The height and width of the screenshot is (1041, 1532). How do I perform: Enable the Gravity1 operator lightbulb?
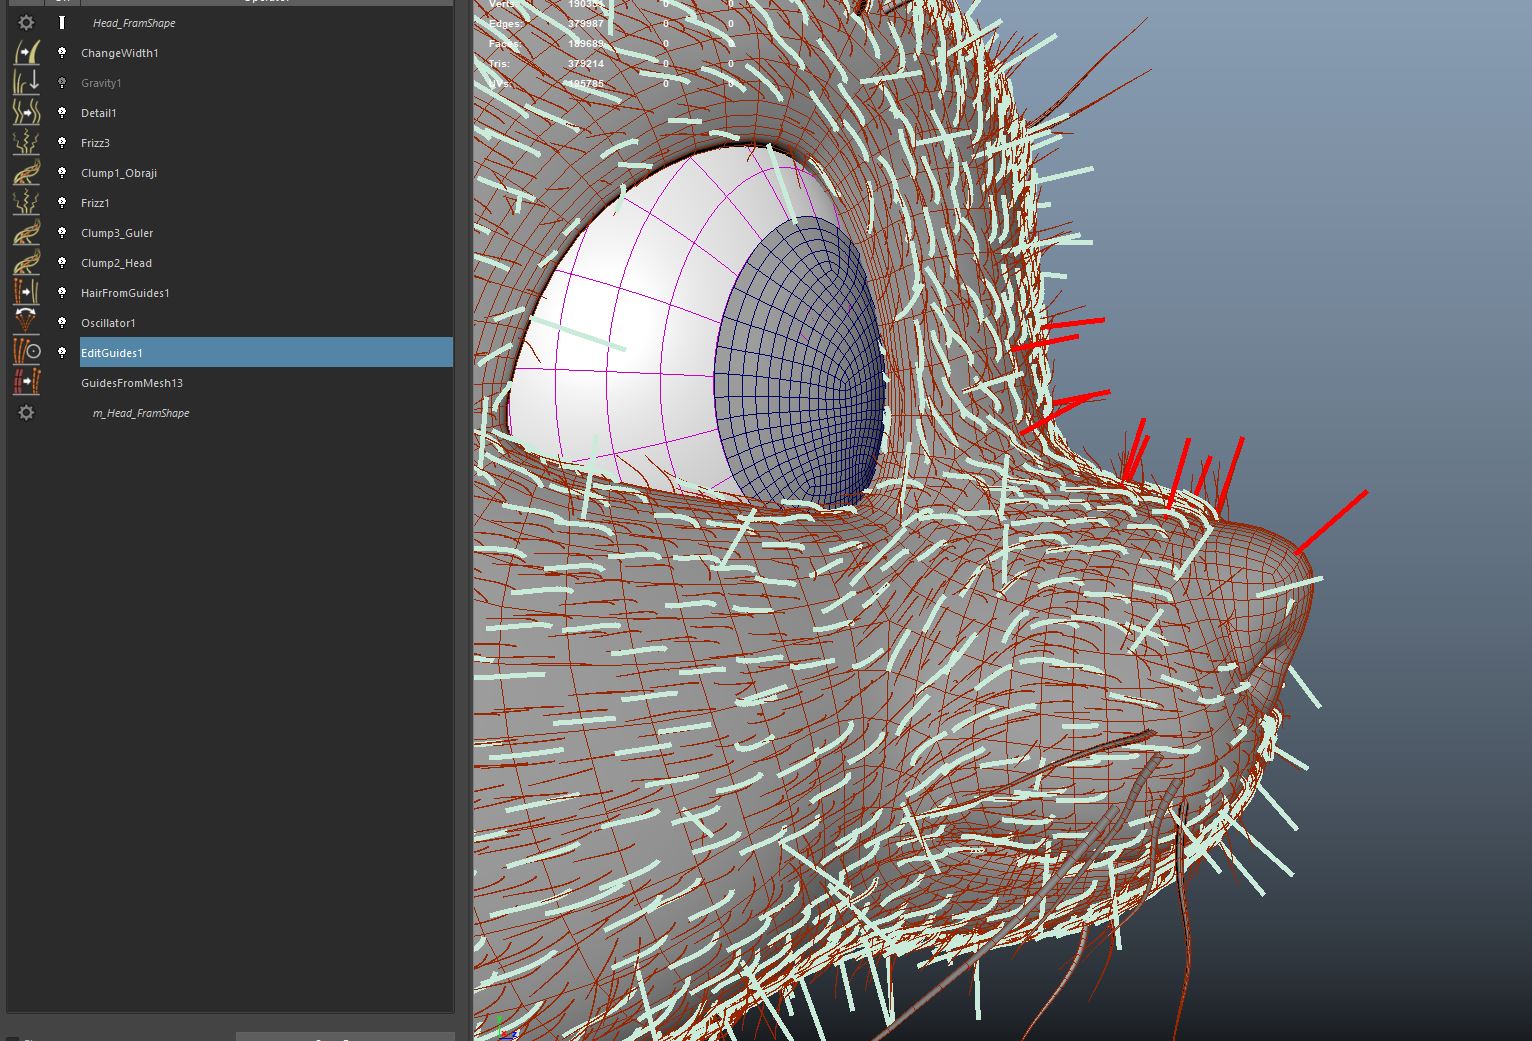(62, 83)
